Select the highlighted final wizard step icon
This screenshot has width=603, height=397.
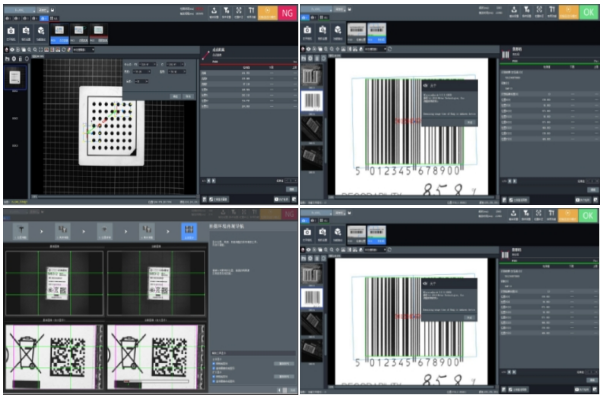189,231
